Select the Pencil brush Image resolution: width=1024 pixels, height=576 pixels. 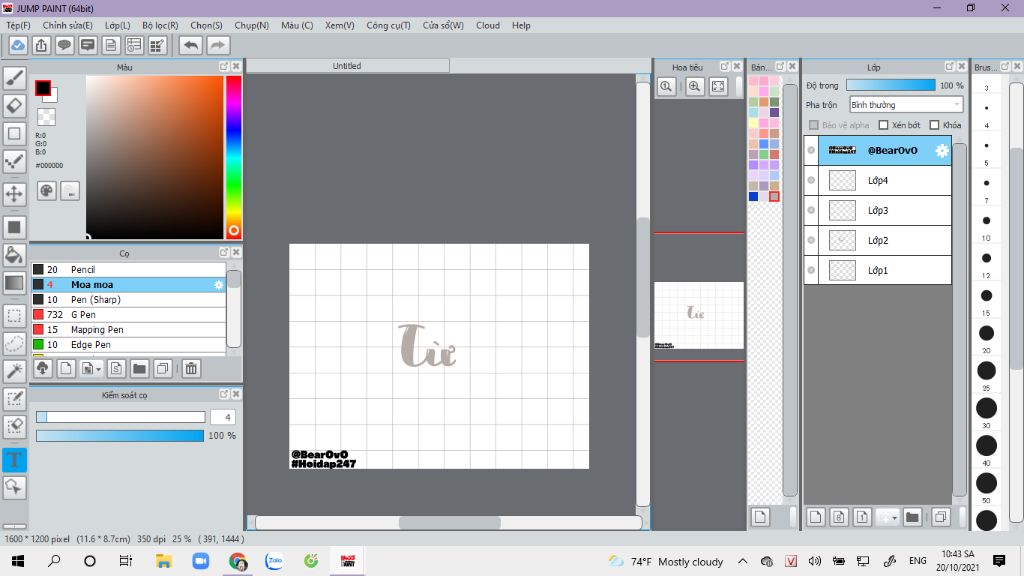[x=129, y=270]
